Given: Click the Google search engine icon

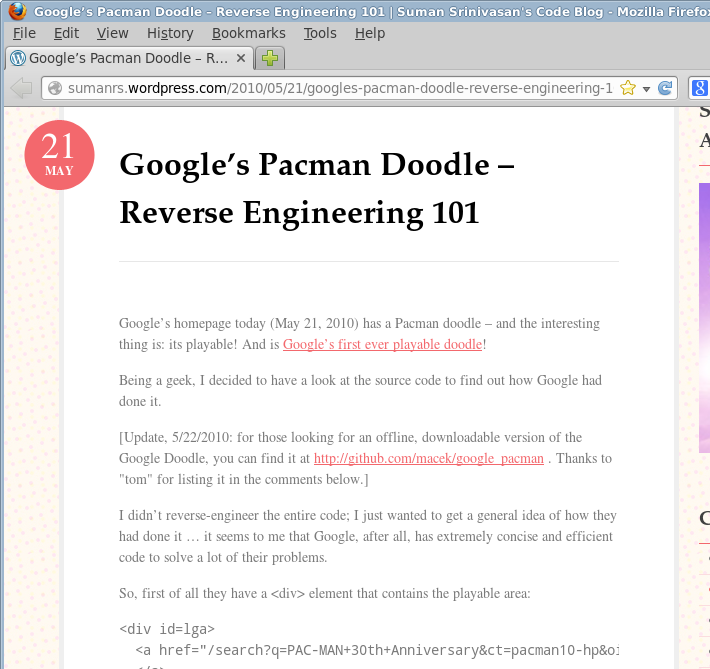Looking at the screenshot, I should coord(699,88).
